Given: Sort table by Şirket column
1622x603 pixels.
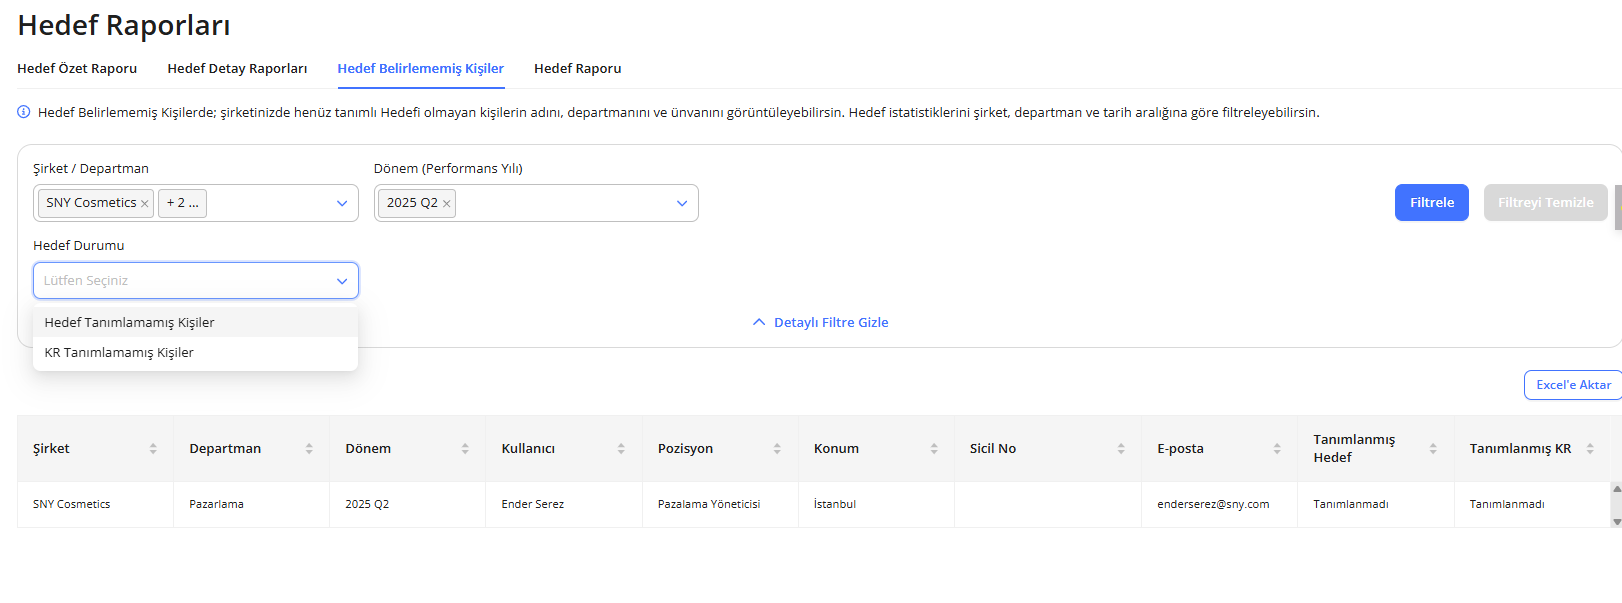Looking at the screenshot, I should 153,449.
